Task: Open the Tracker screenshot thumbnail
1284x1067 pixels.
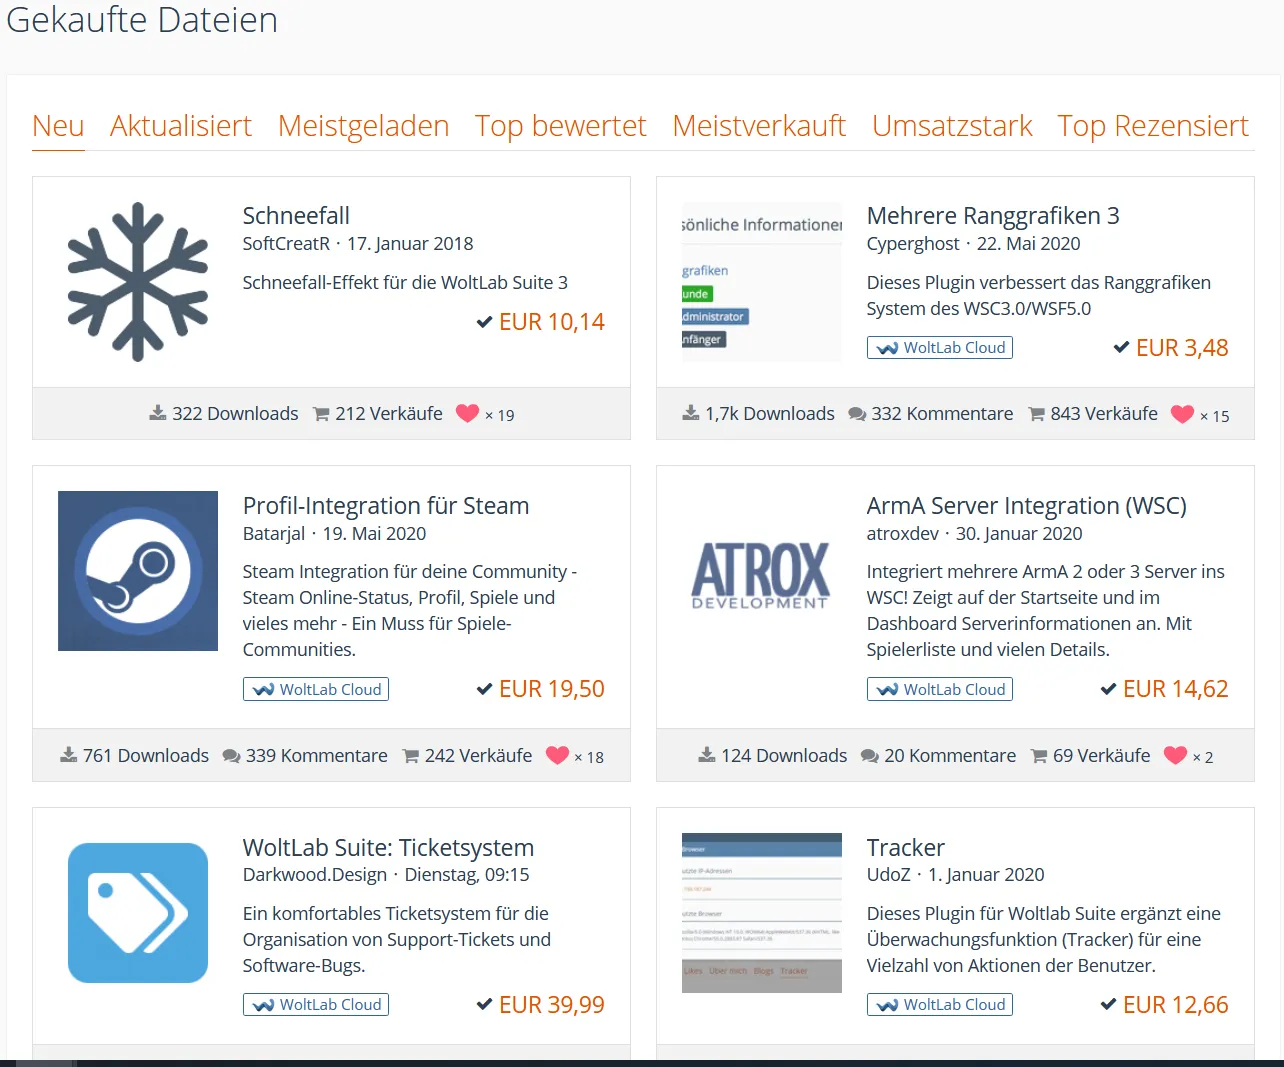Action: point(761,913)
